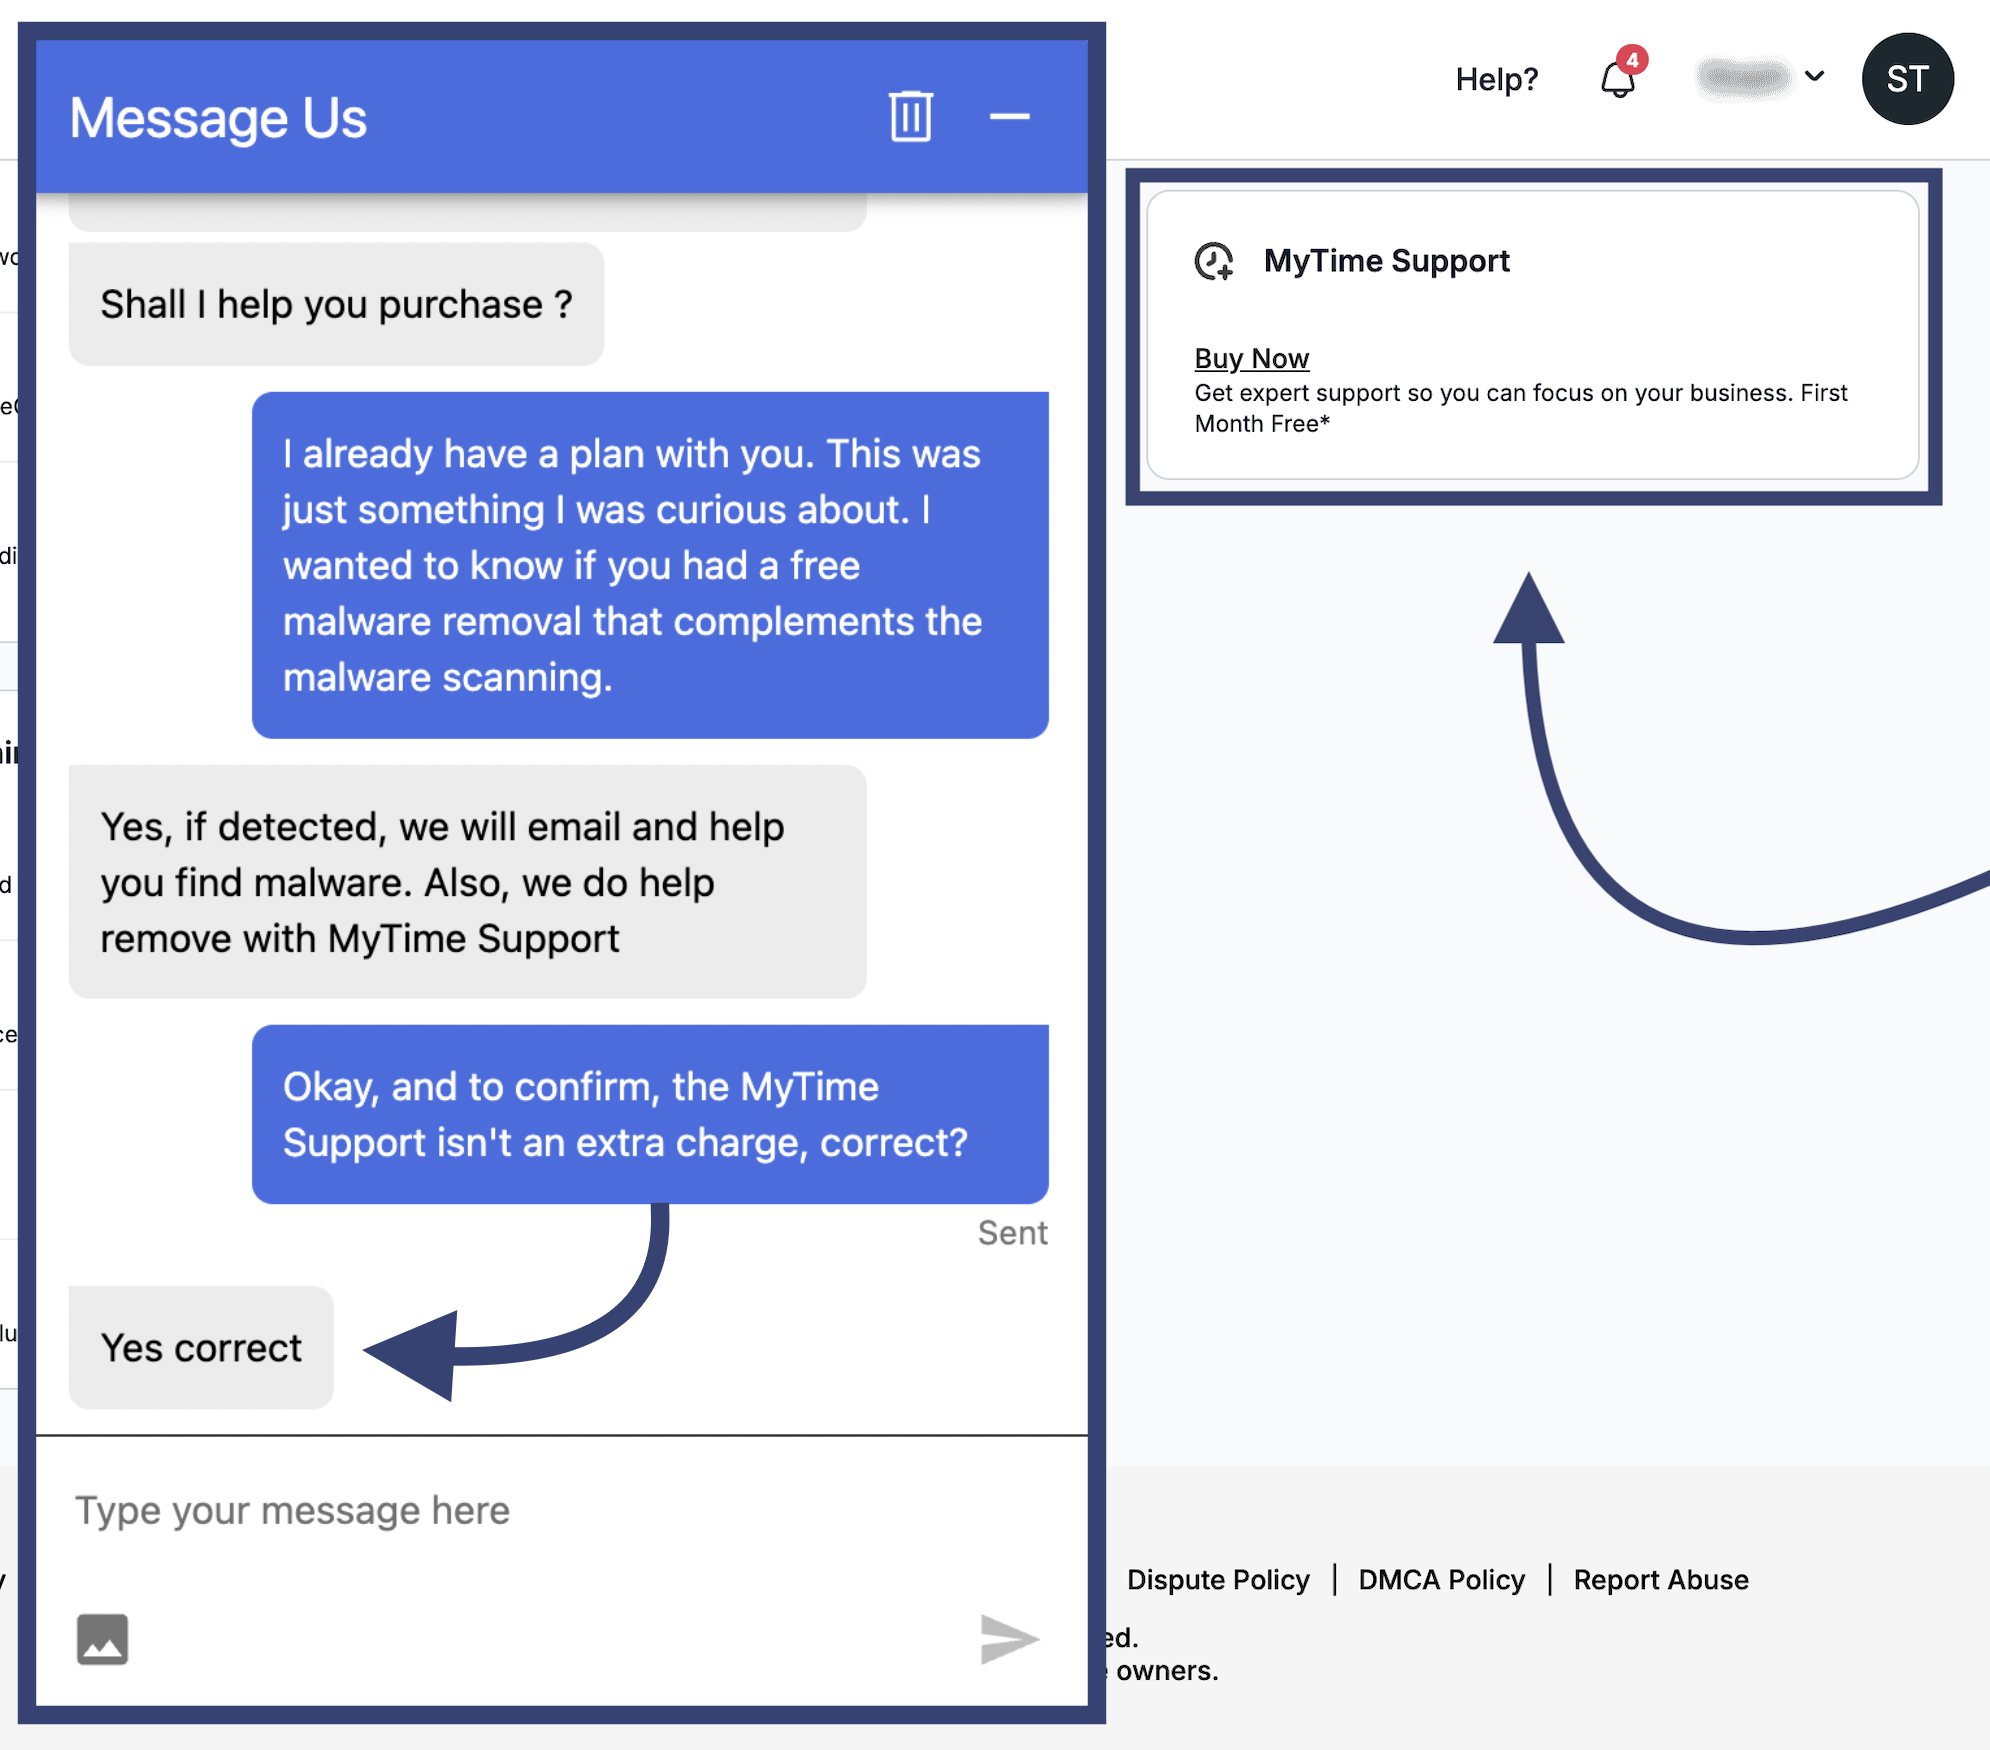
Task: Select the 'Okay, and to confirm' sent message
Action: coord(650,1114)
